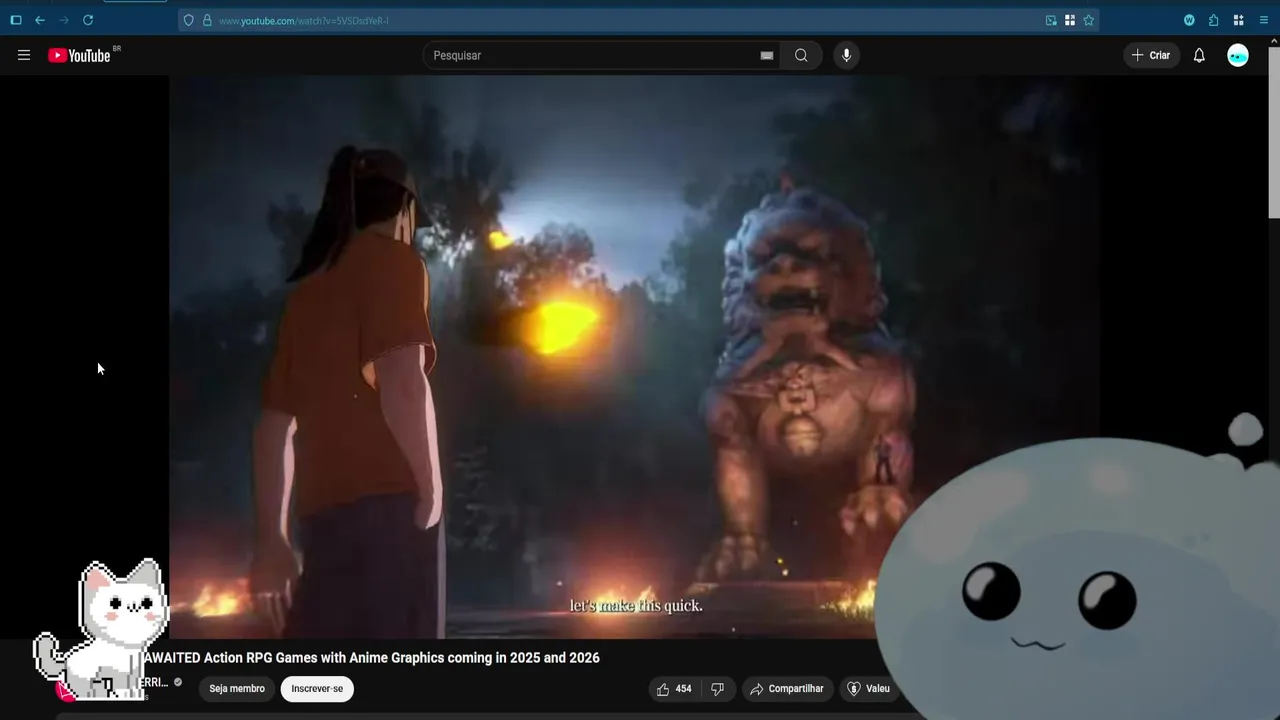Click the verified checkmark beside channel name

click(x=178, y=682)
